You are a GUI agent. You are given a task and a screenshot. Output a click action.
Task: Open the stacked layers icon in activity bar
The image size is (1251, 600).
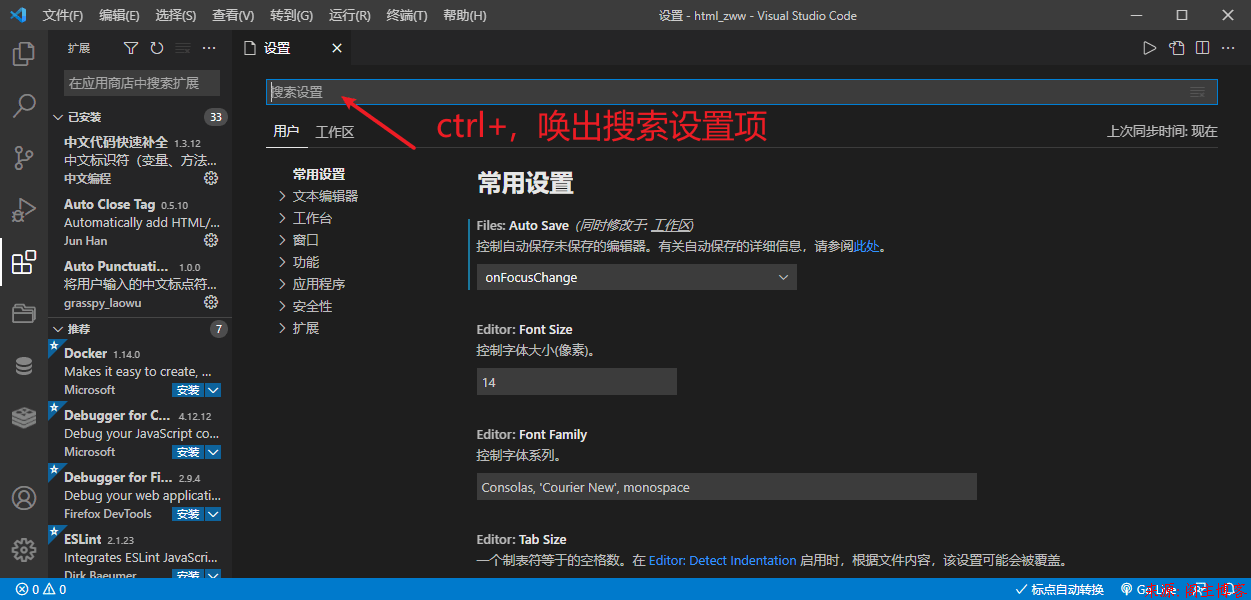pos(24,418)
